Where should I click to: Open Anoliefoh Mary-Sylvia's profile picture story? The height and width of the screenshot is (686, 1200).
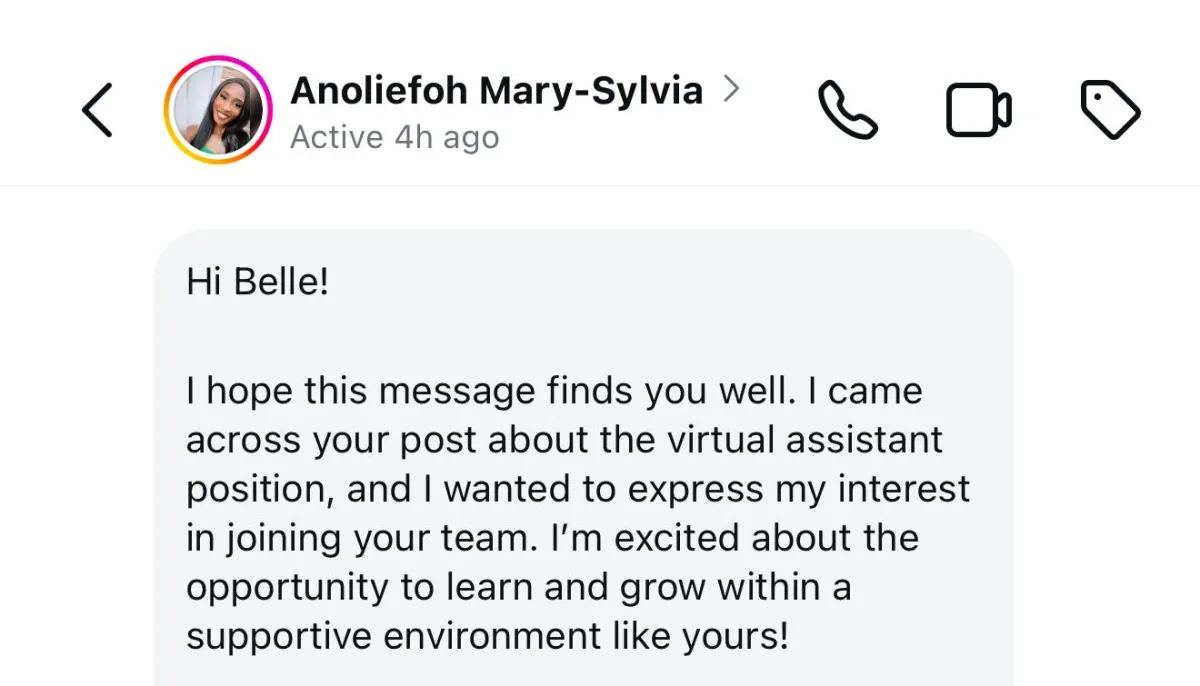point(218,110)
